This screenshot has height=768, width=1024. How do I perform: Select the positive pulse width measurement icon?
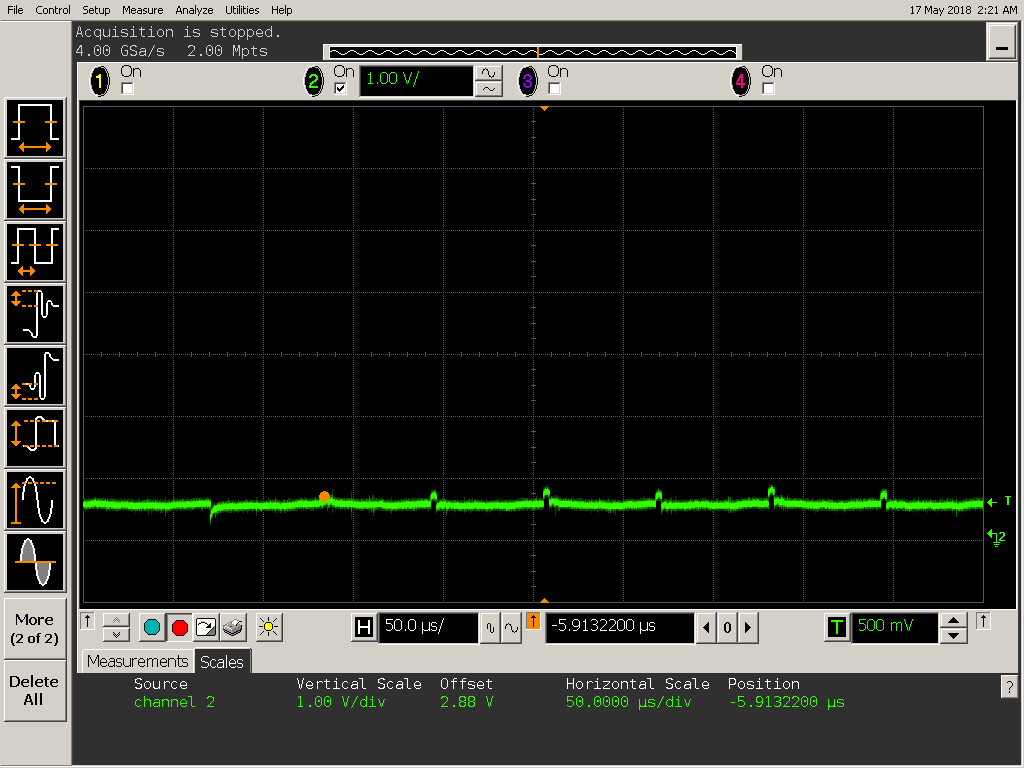pyautogui.click(x=35, y=127)
